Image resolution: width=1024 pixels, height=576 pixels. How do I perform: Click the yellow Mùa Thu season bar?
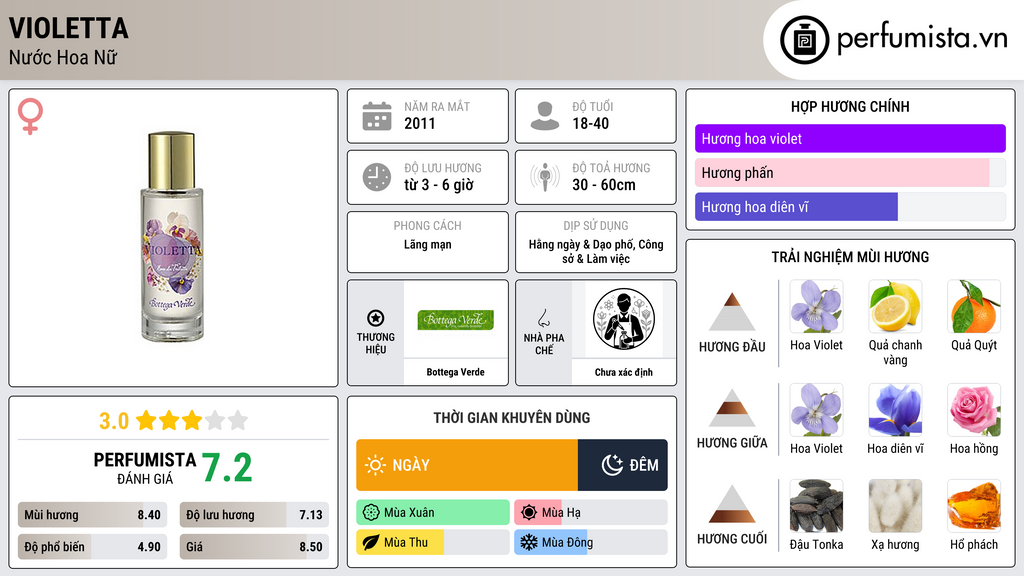[x=433, y=542]
